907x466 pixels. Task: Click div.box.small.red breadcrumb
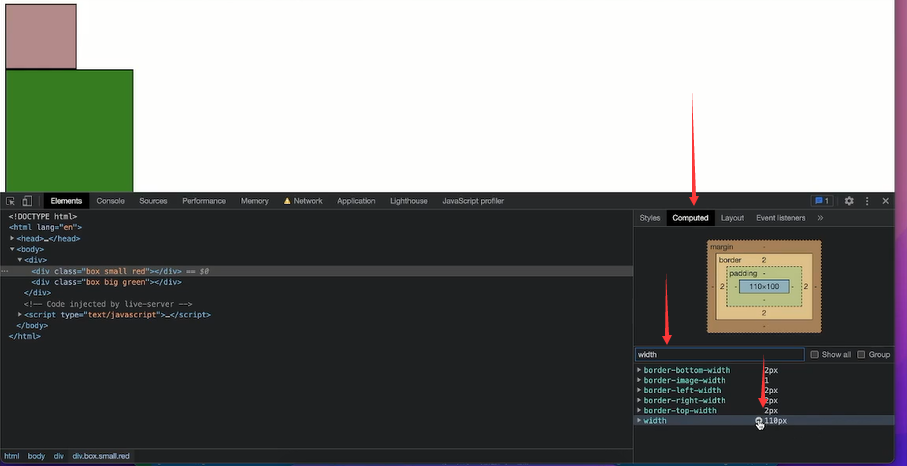(x=101, y=456)
